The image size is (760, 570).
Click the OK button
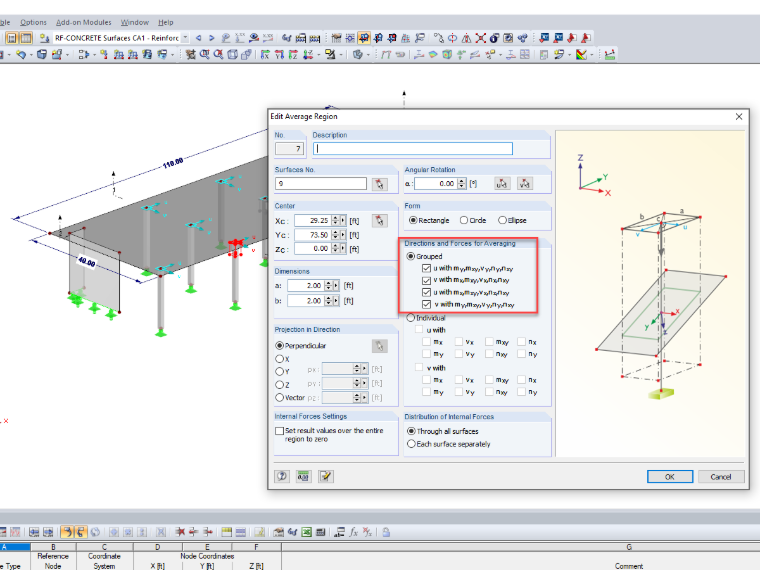coord(669,477)
